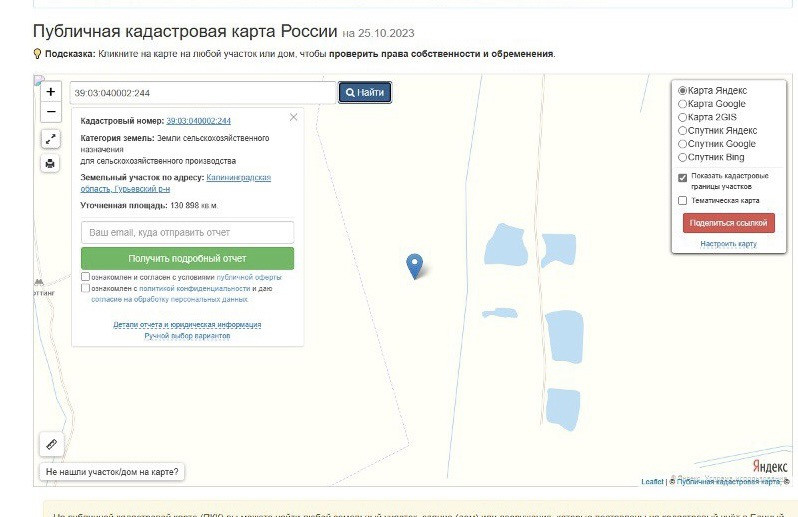Check agreement with публичной оферты checkbox

pos(86,277)
